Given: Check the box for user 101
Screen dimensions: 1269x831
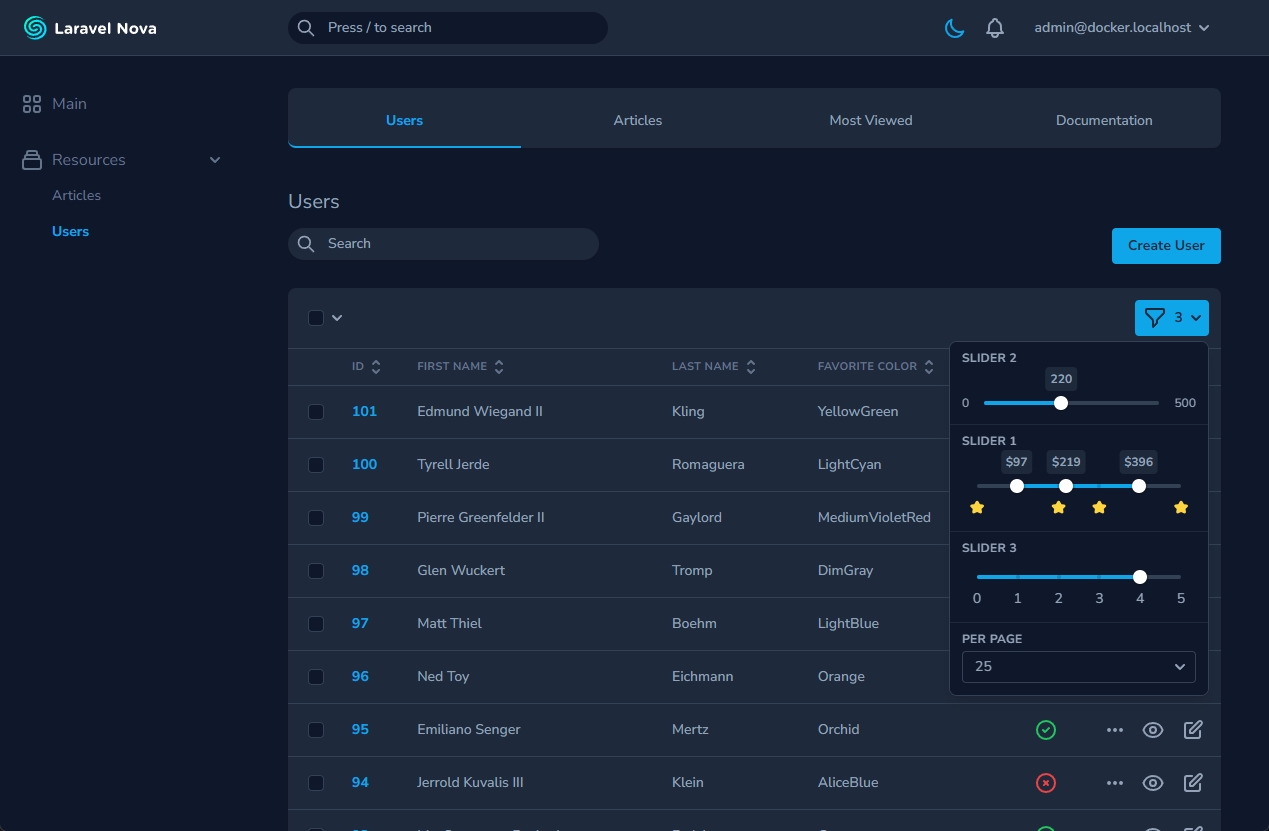Looking at the screenshot, I should 316,412.
